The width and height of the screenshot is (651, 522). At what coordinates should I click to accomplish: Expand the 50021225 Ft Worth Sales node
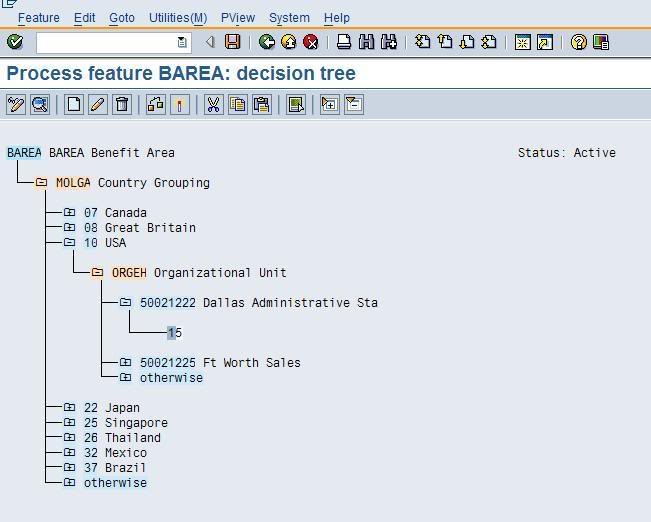pos(125,362)
